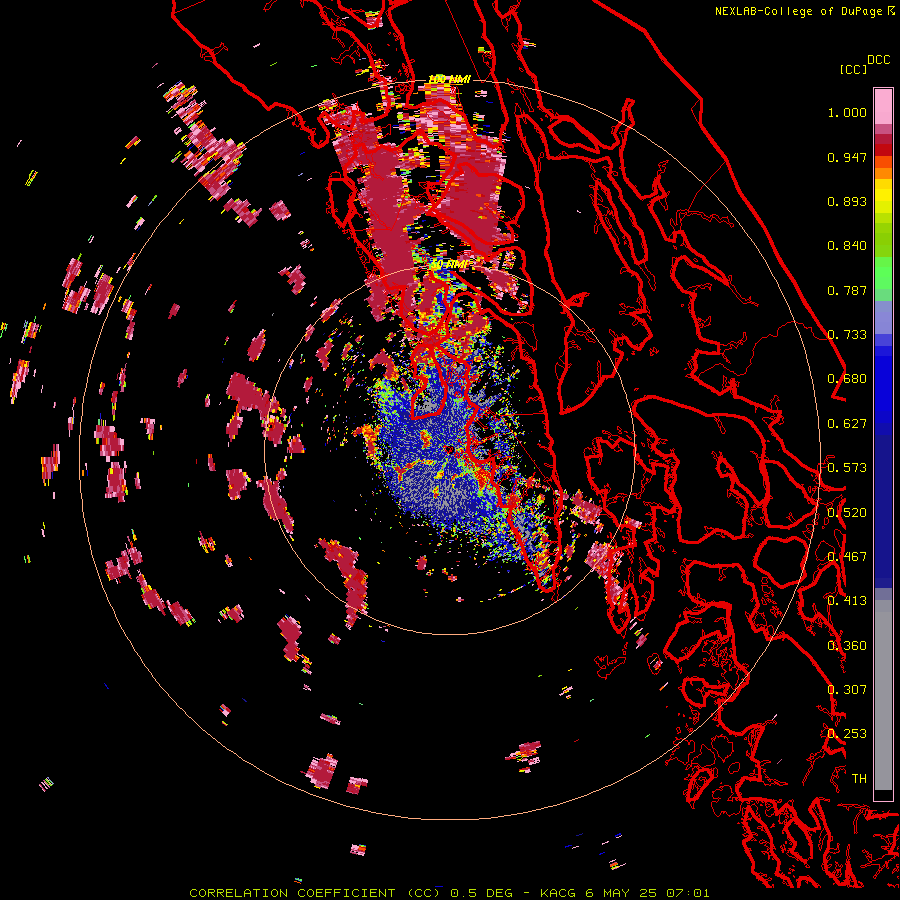The image size is (900, 900).
Task: Click the 0.413 scale value label
Action: pyautogui.click(x=847, y=601)
